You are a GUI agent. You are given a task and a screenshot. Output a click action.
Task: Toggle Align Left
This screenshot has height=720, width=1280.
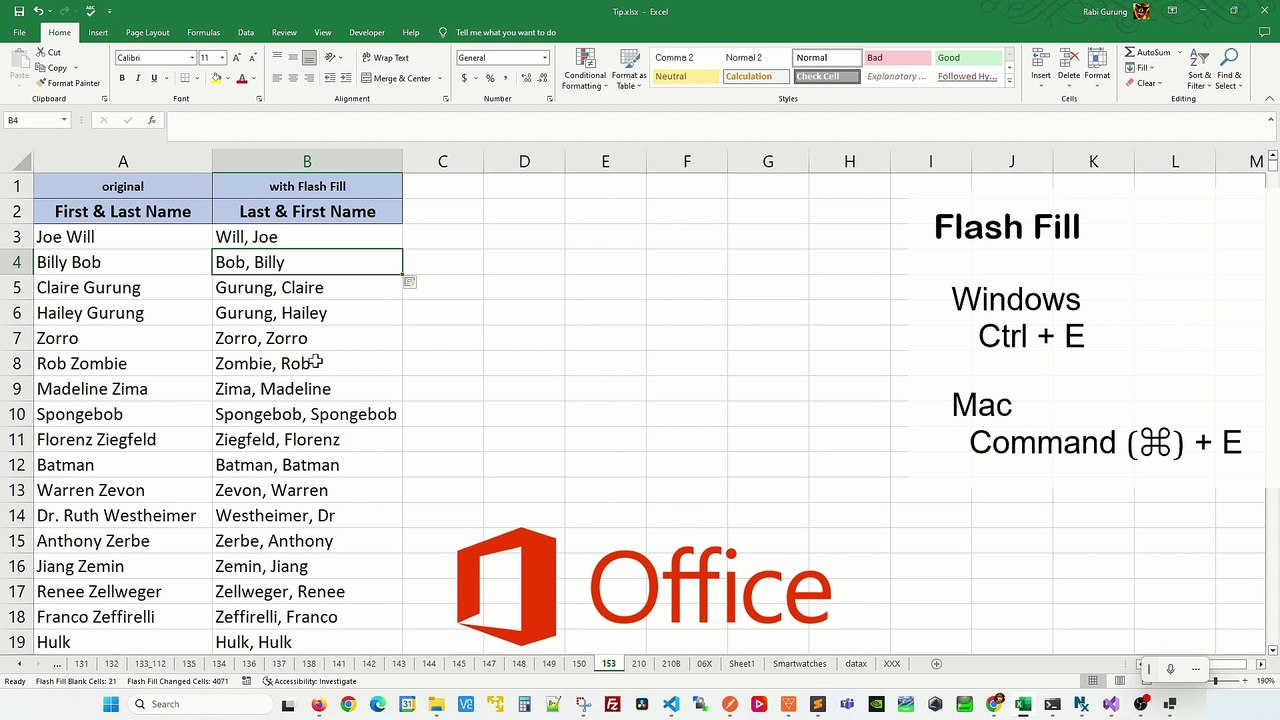[x=278, y=78]
